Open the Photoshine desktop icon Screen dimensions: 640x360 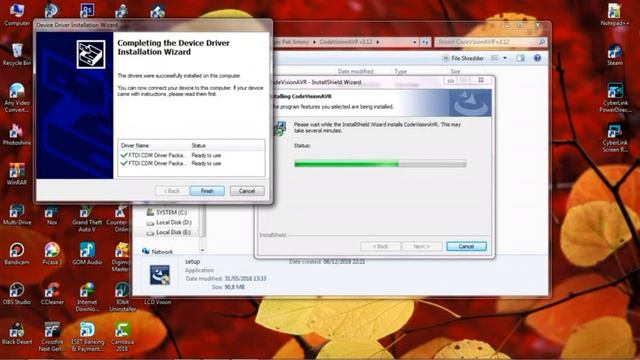click(17, 134)
